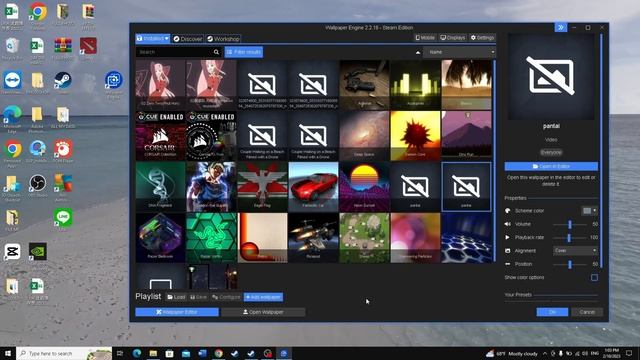This screenshot has width=640, height=360.
Task: Open the Mobile menu
Action: [425, 38]
